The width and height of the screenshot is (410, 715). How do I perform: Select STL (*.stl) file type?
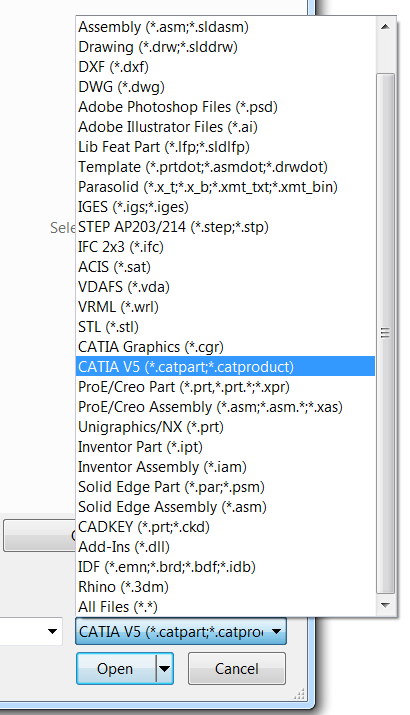225,327
